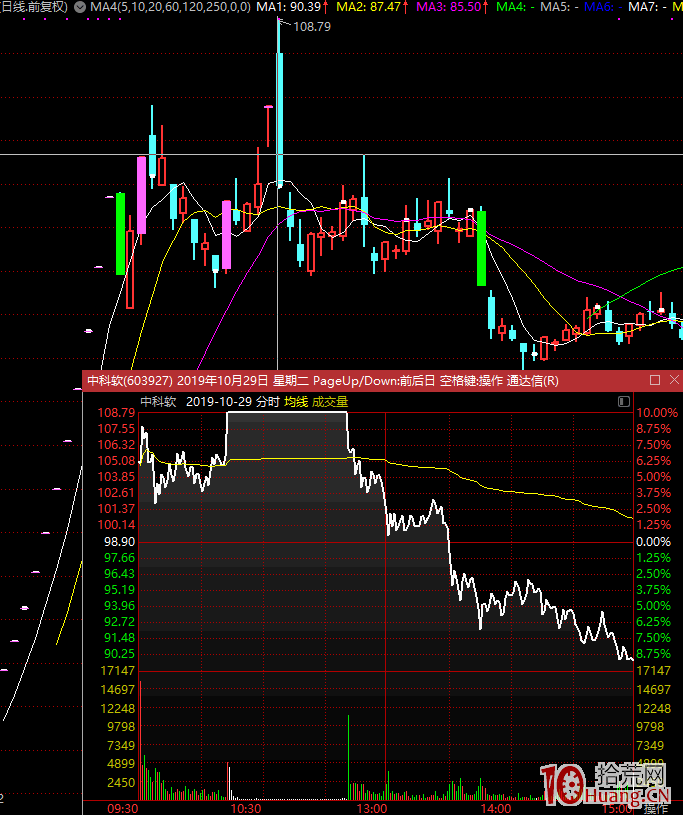Image resolution: width=683 pixels, height=815 pixels.
Task: Maximize the 中科软 intraday popup window
Action: click(655, 380)
